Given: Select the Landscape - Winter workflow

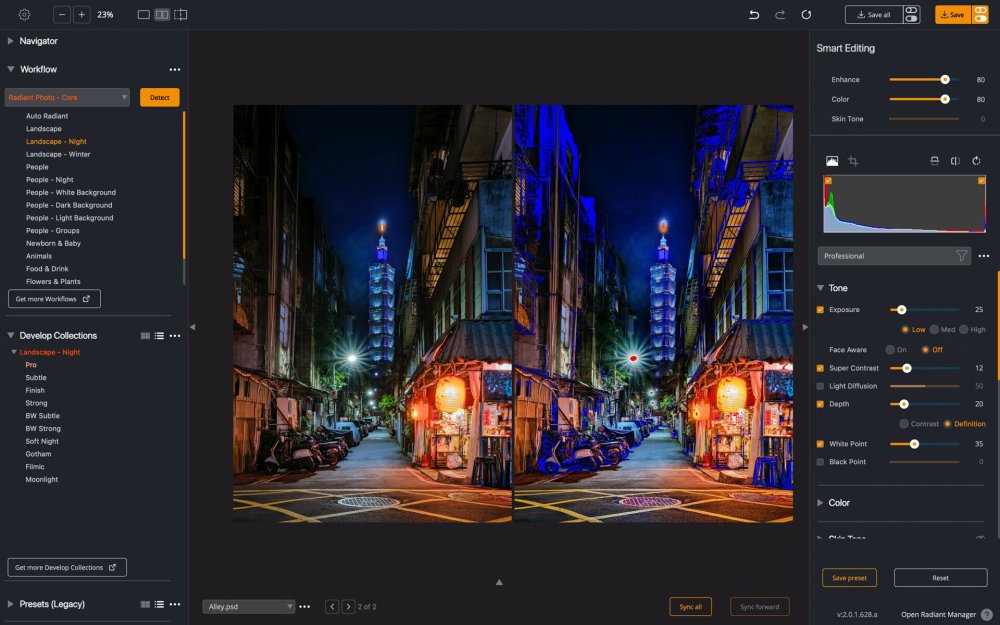Looking at the screenshot, I should [58, 154].
